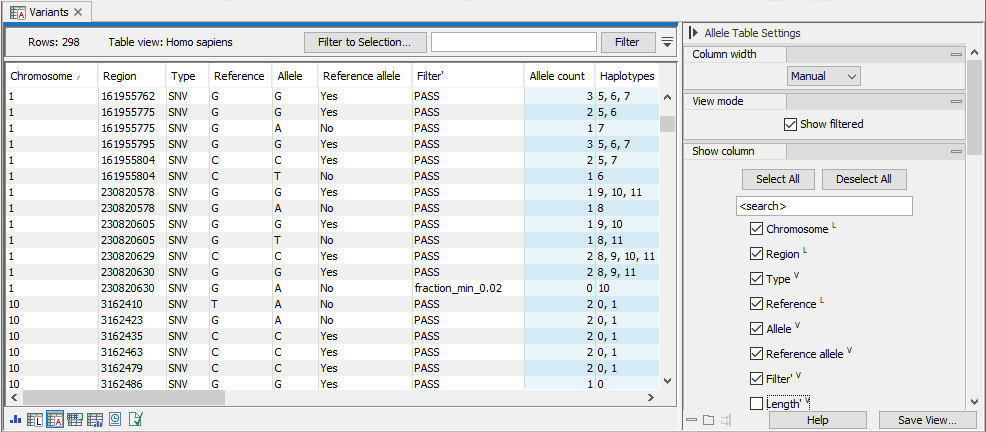Show the history clock icon view

115,419
